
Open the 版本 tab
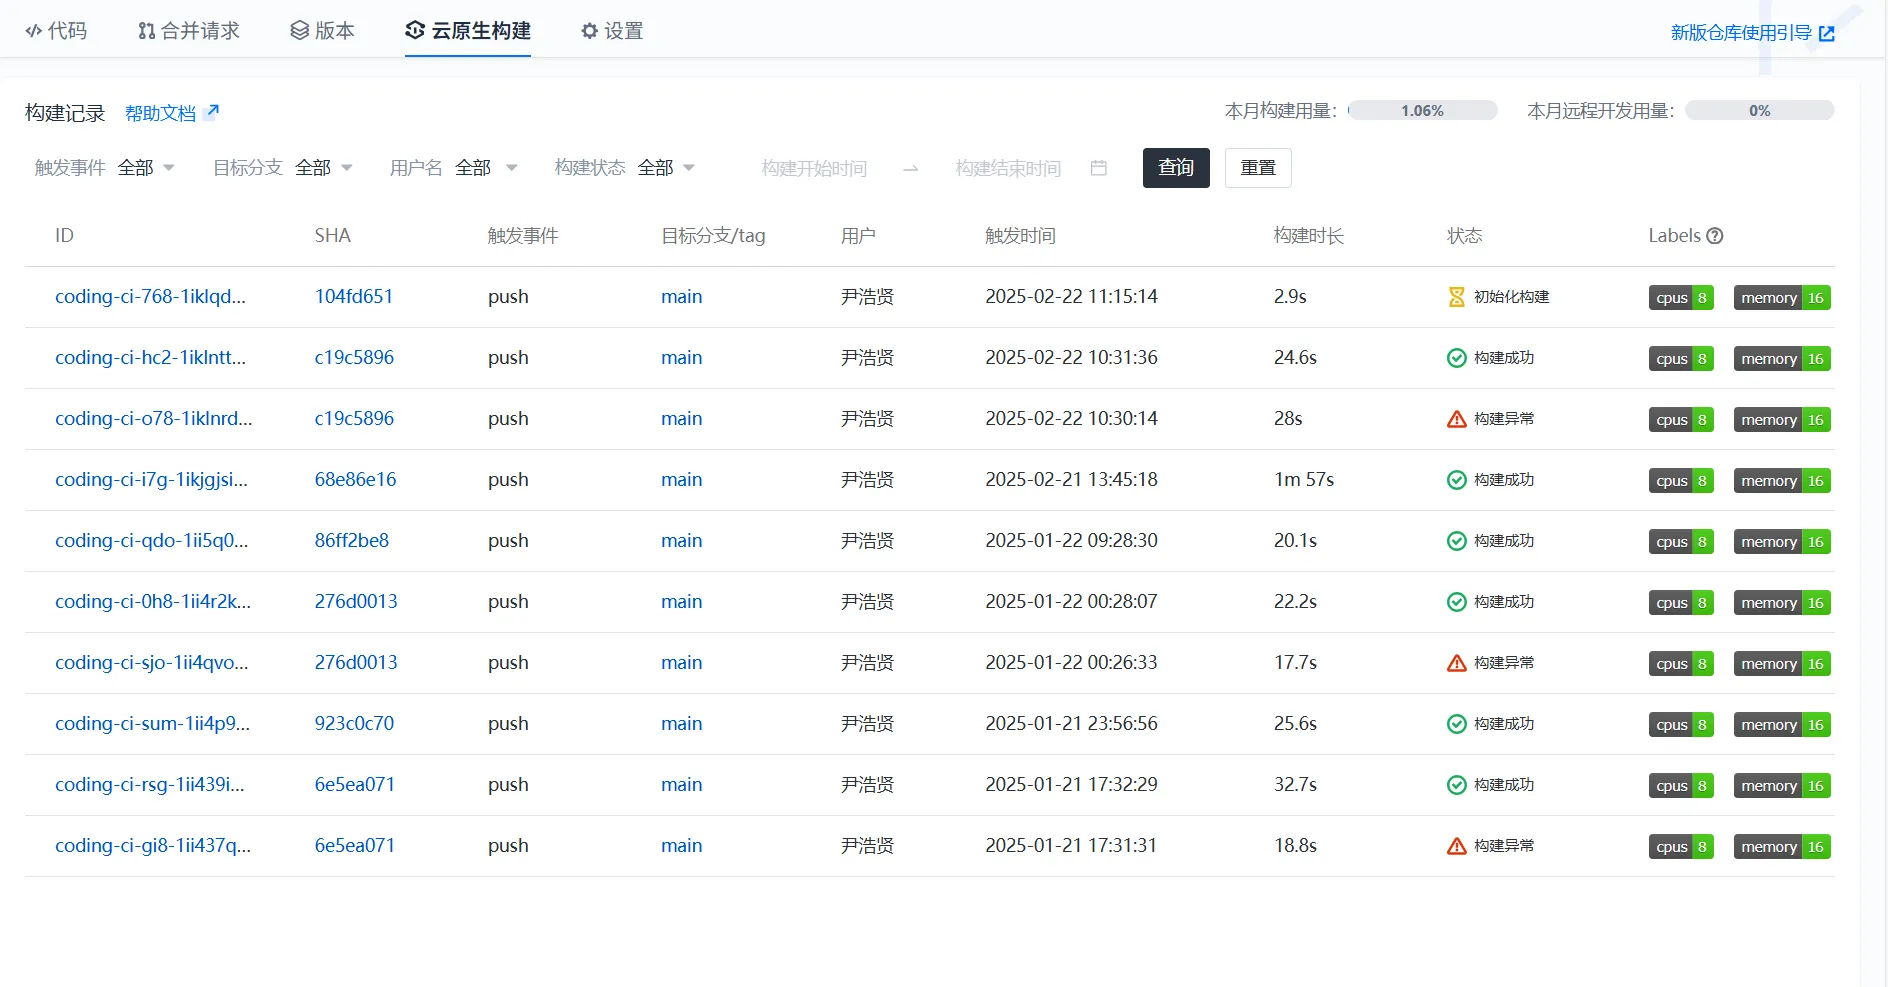click(322, 31)
